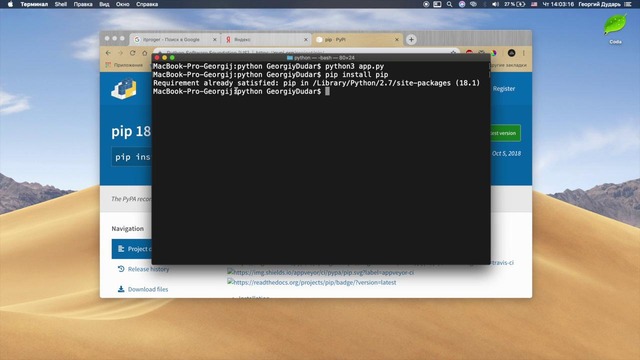This screenshot has height=360, width=640.
Task: Open a new browser tab with plus
Action: point(411,40)
